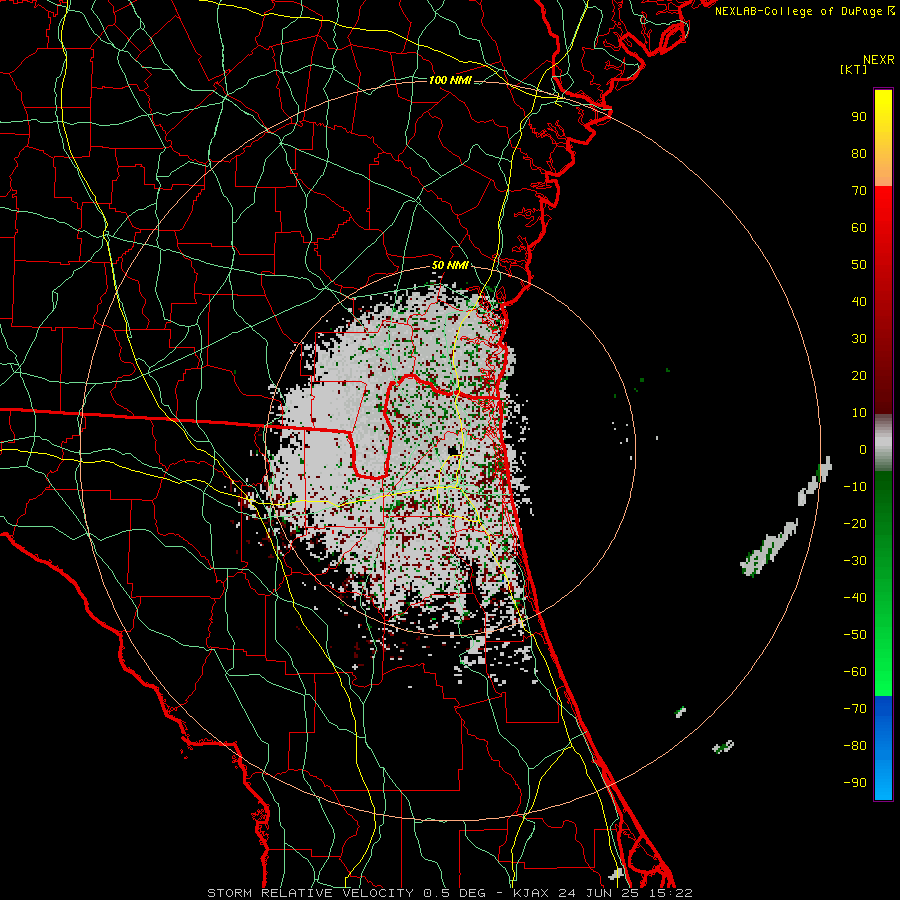Click the 100 NMI range ring label

click(x=450, y=80)
